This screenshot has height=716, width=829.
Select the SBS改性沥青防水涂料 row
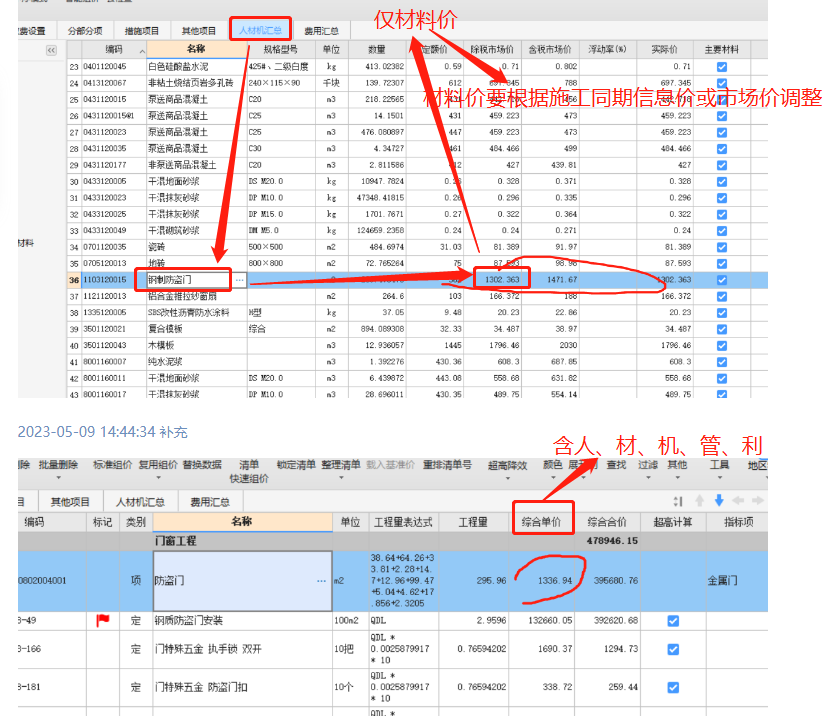[417, 313]
